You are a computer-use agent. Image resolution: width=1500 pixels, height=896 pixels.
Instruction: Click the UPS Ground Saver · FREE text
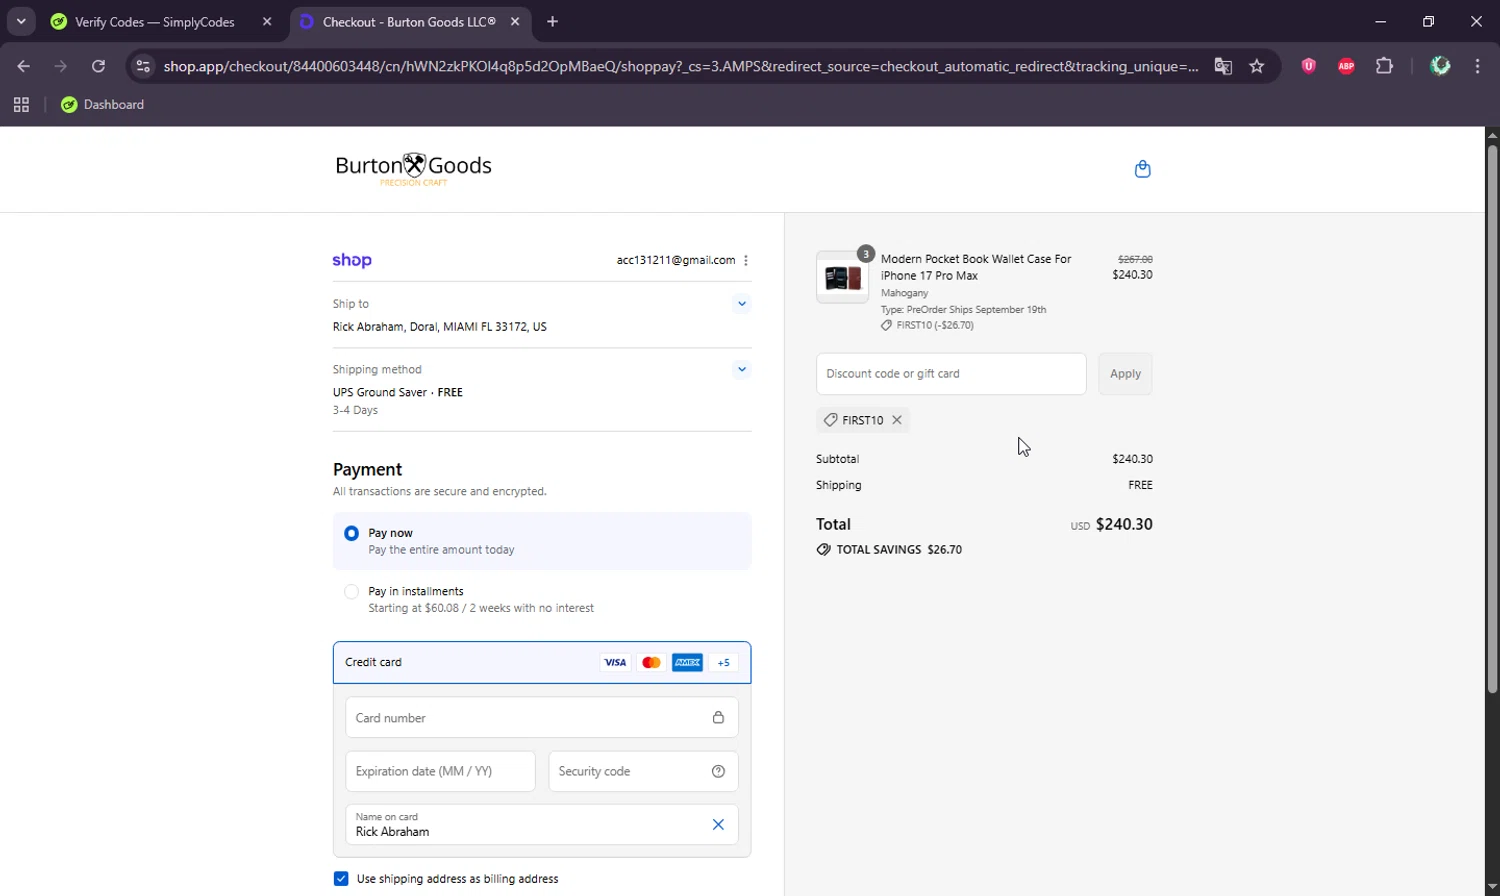[x=398, y=392]
